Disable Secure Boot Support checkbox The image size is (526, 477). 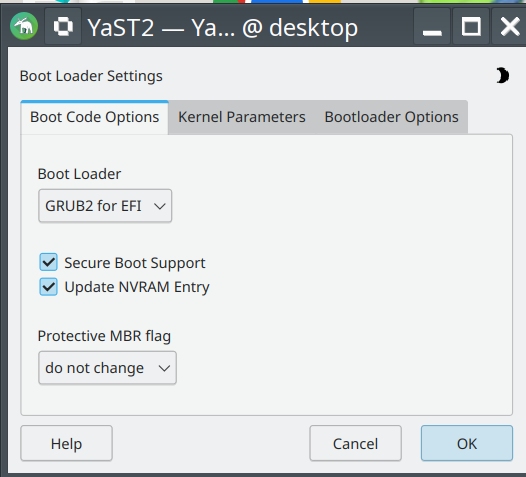point(49,262)
